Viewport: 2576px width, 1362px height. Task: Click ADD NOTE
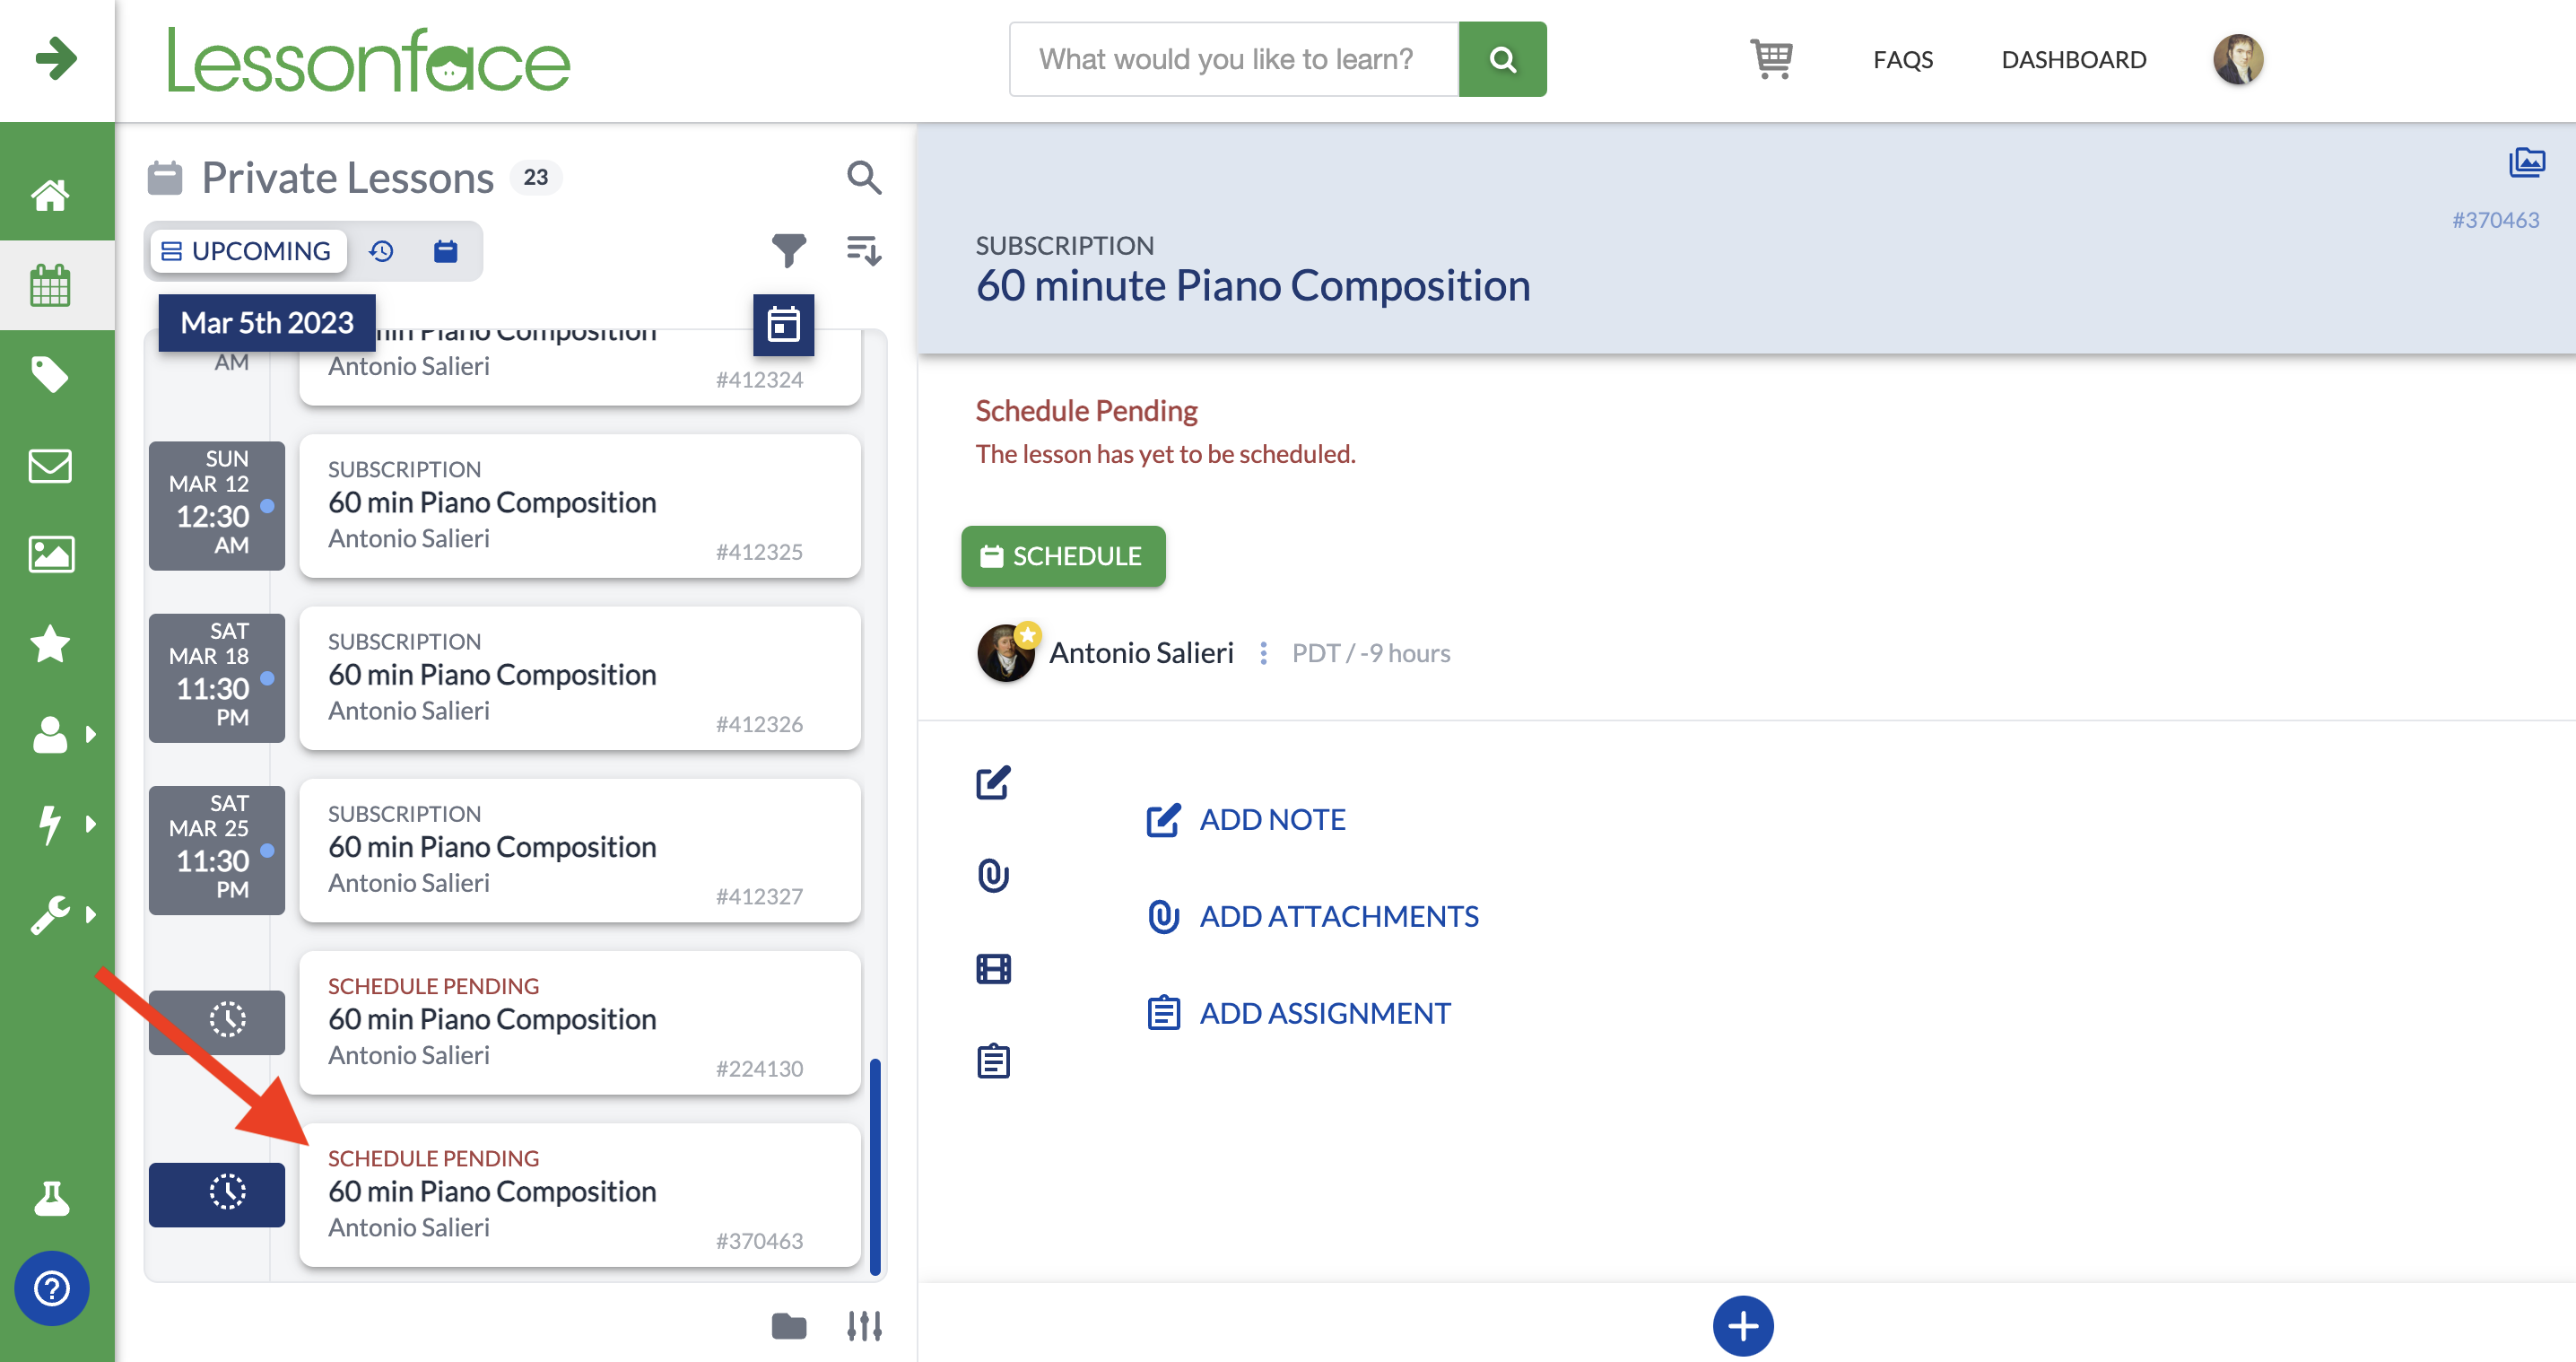click(x=1246, y=820)
